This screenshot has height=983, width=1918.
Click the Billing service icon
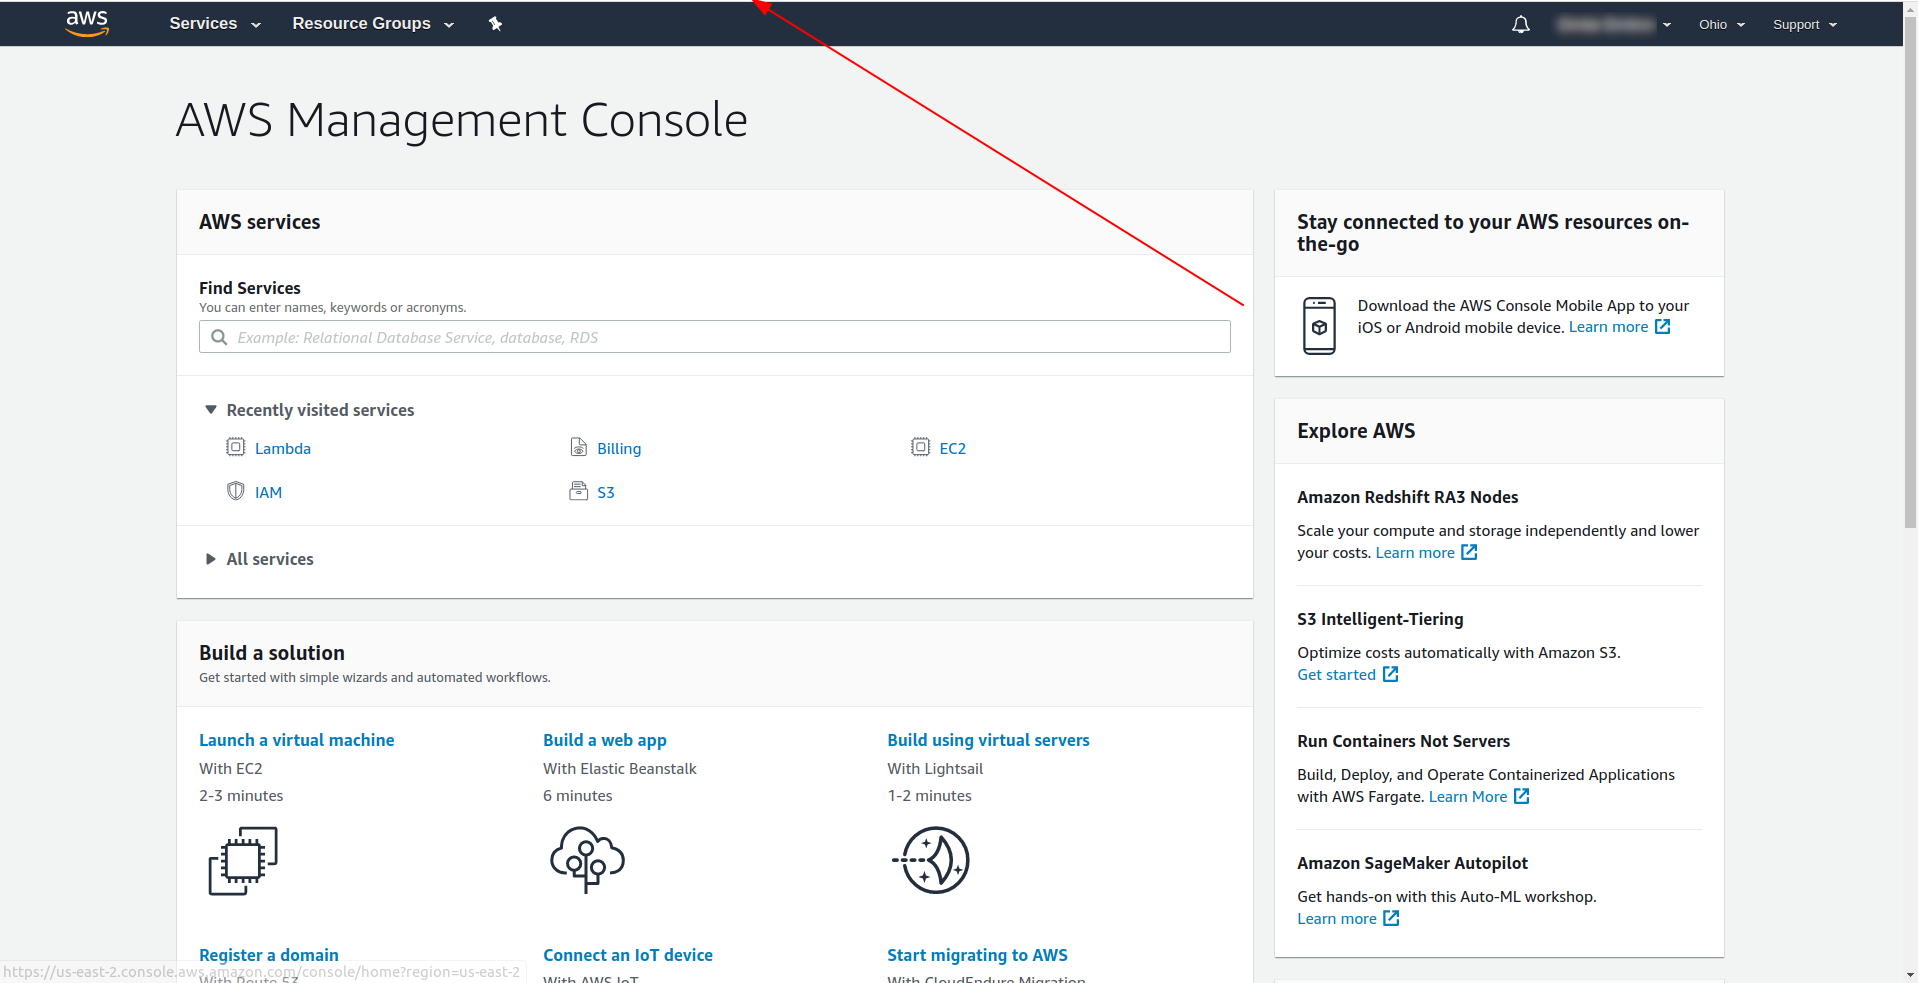[x=579, y=448]
